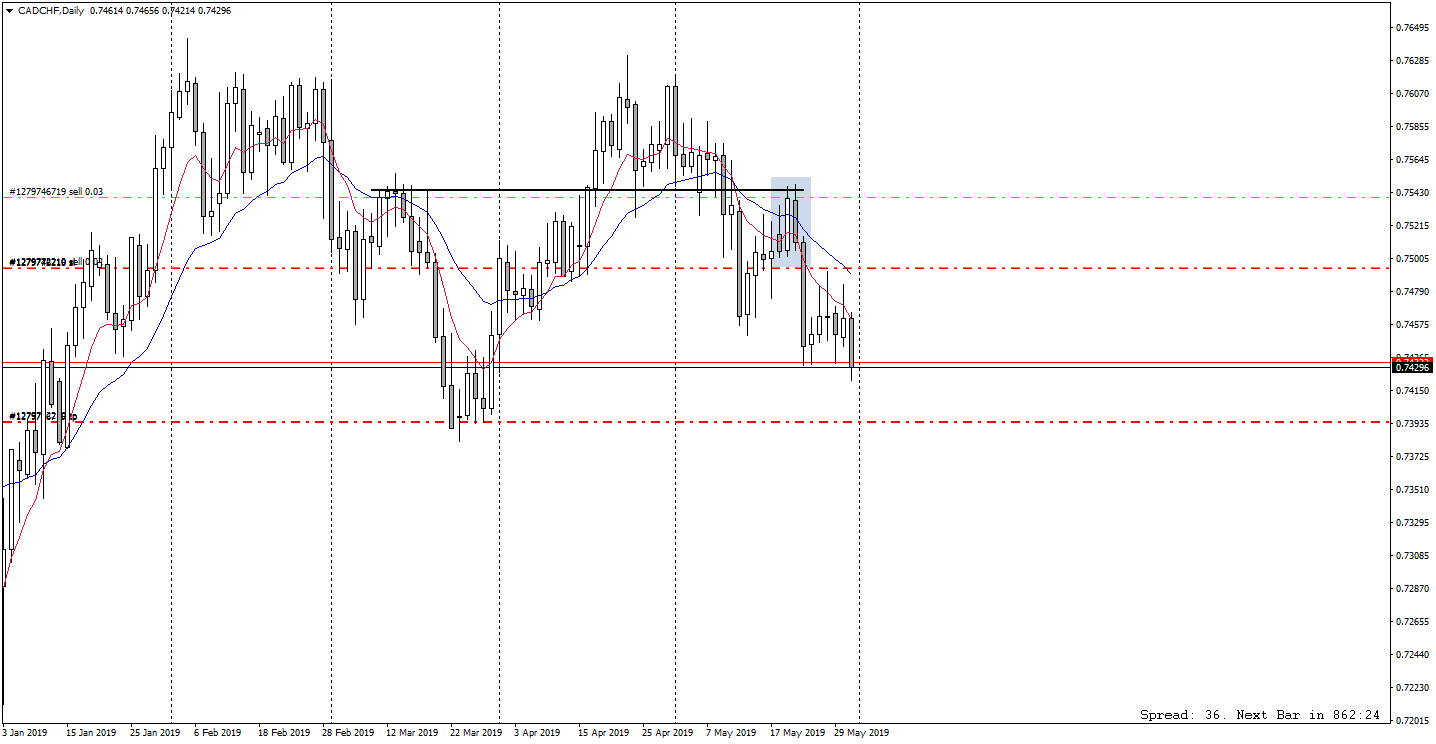Click the 22 Mar 2019 date label
Image resolution: width=1436 pixels, height=744 pixels.
point(475,733)
